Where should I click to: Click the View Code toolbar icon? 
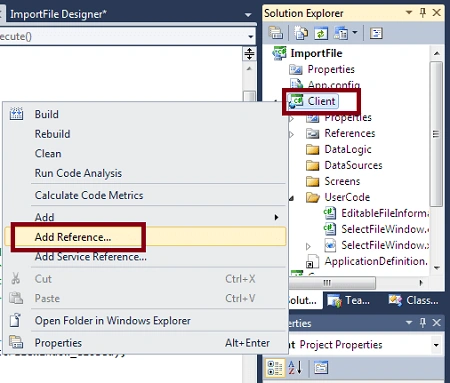click(341, 33)
